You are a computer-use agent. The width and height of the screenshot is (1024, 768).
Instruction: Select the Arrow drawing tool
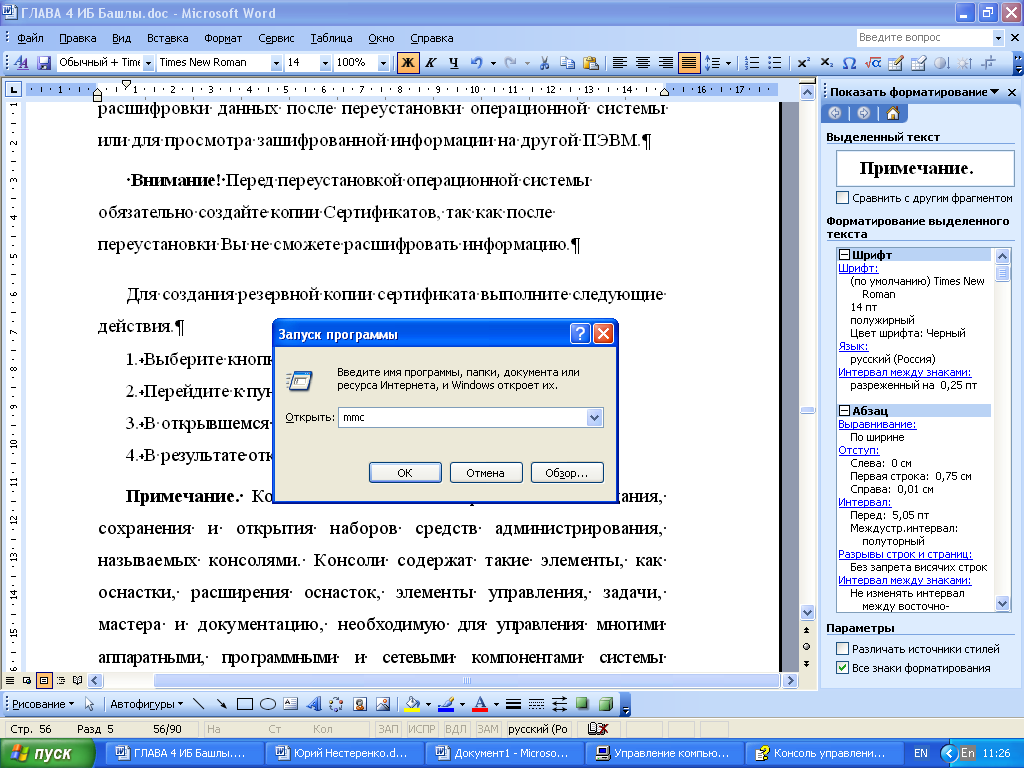[x=221, y=704]
